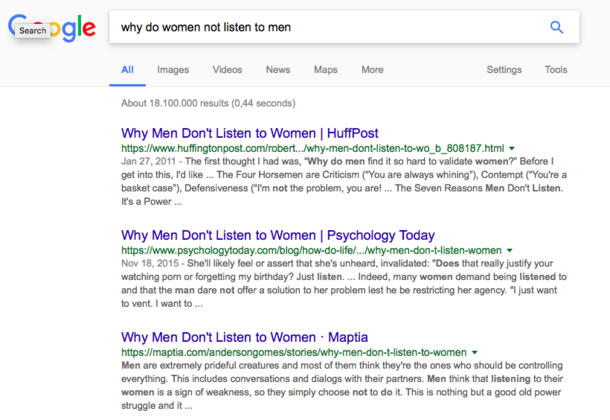Open the Videos tab
Screen dimensions: 610x420
click(x=227, y=70)
